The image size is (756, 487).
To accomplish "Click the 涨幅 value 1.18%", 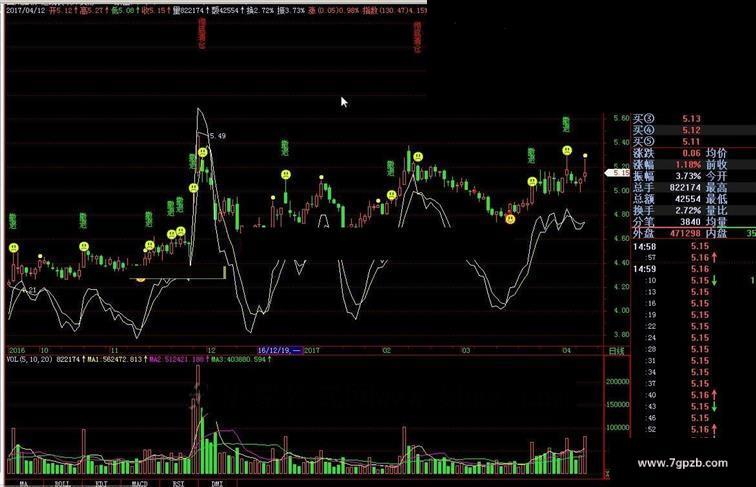I will [688, 165].
